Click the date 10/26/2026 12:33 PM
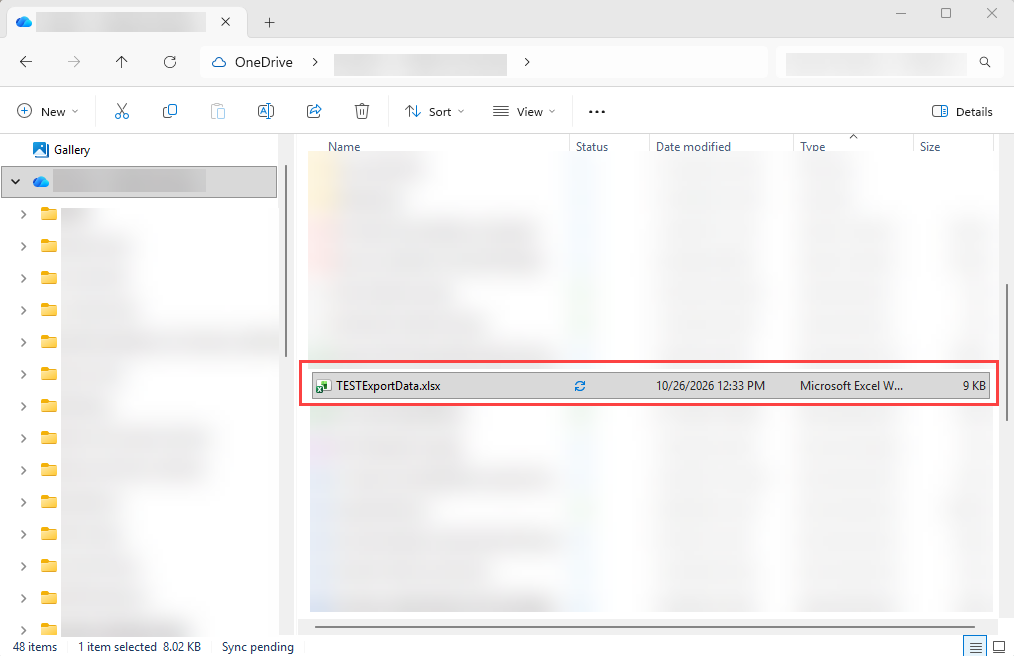The width and height of the screenshot is (1014, 656). [710, 386]
